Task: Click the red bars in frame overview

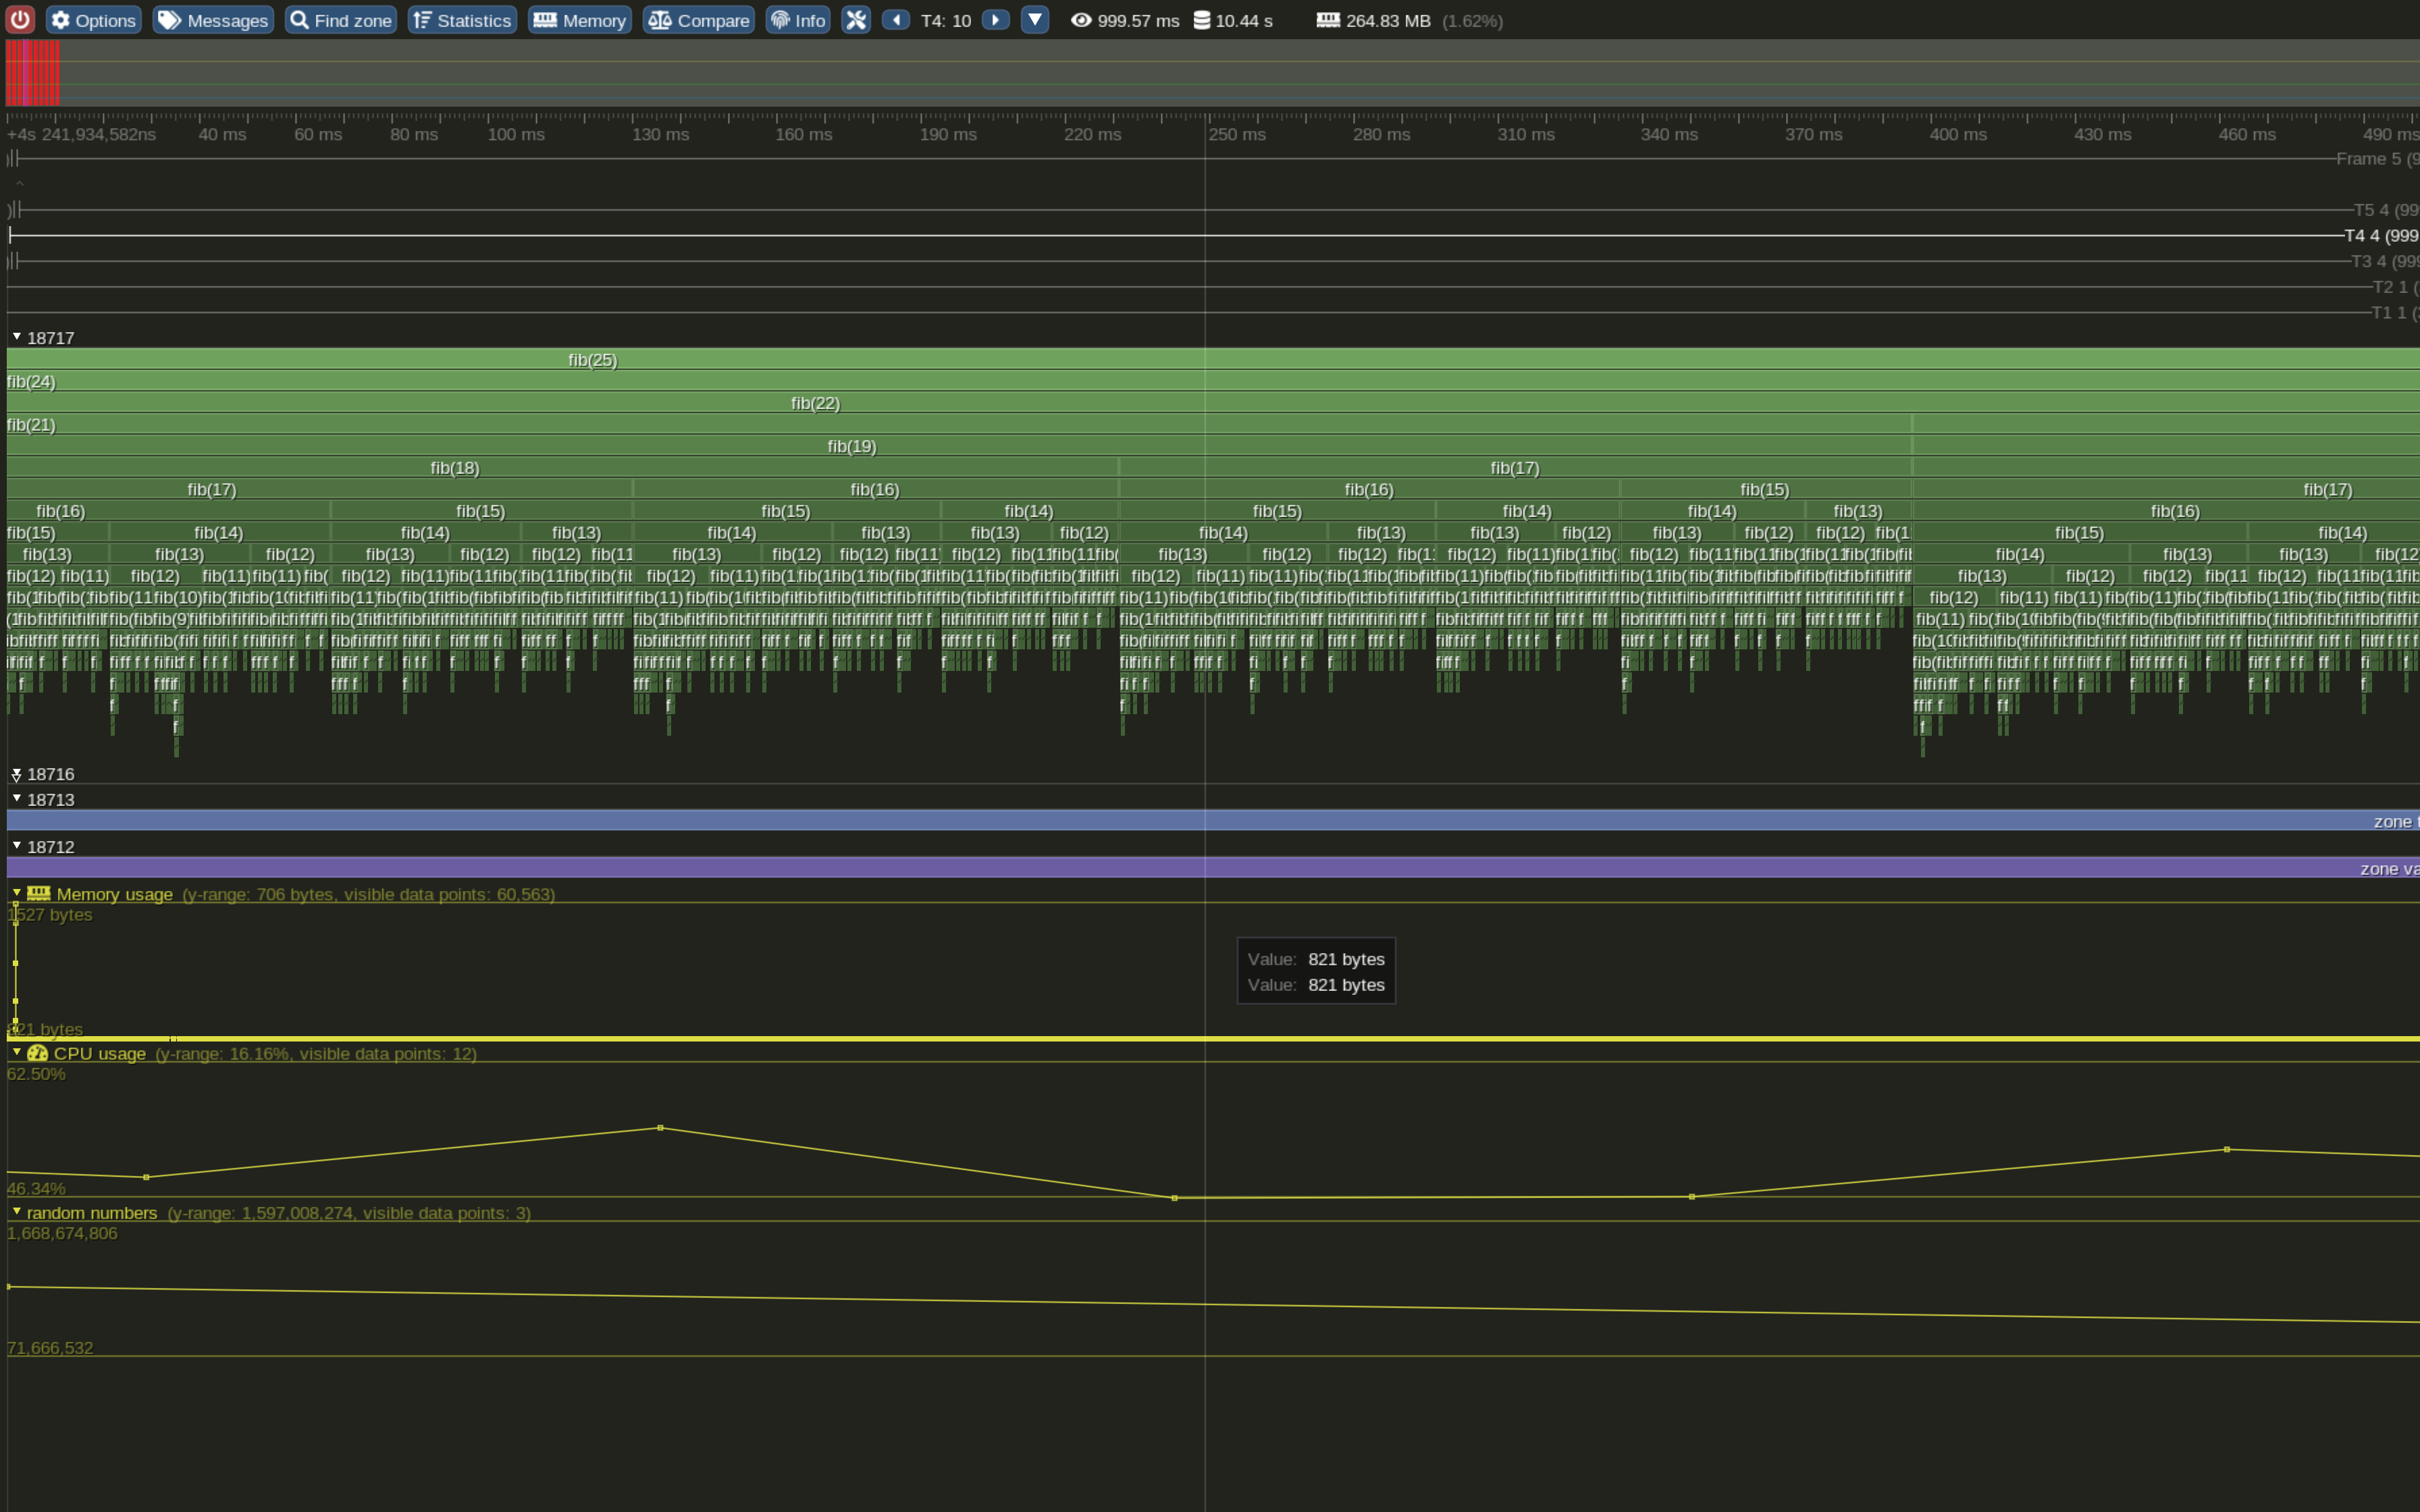Action: click(33, 73)
